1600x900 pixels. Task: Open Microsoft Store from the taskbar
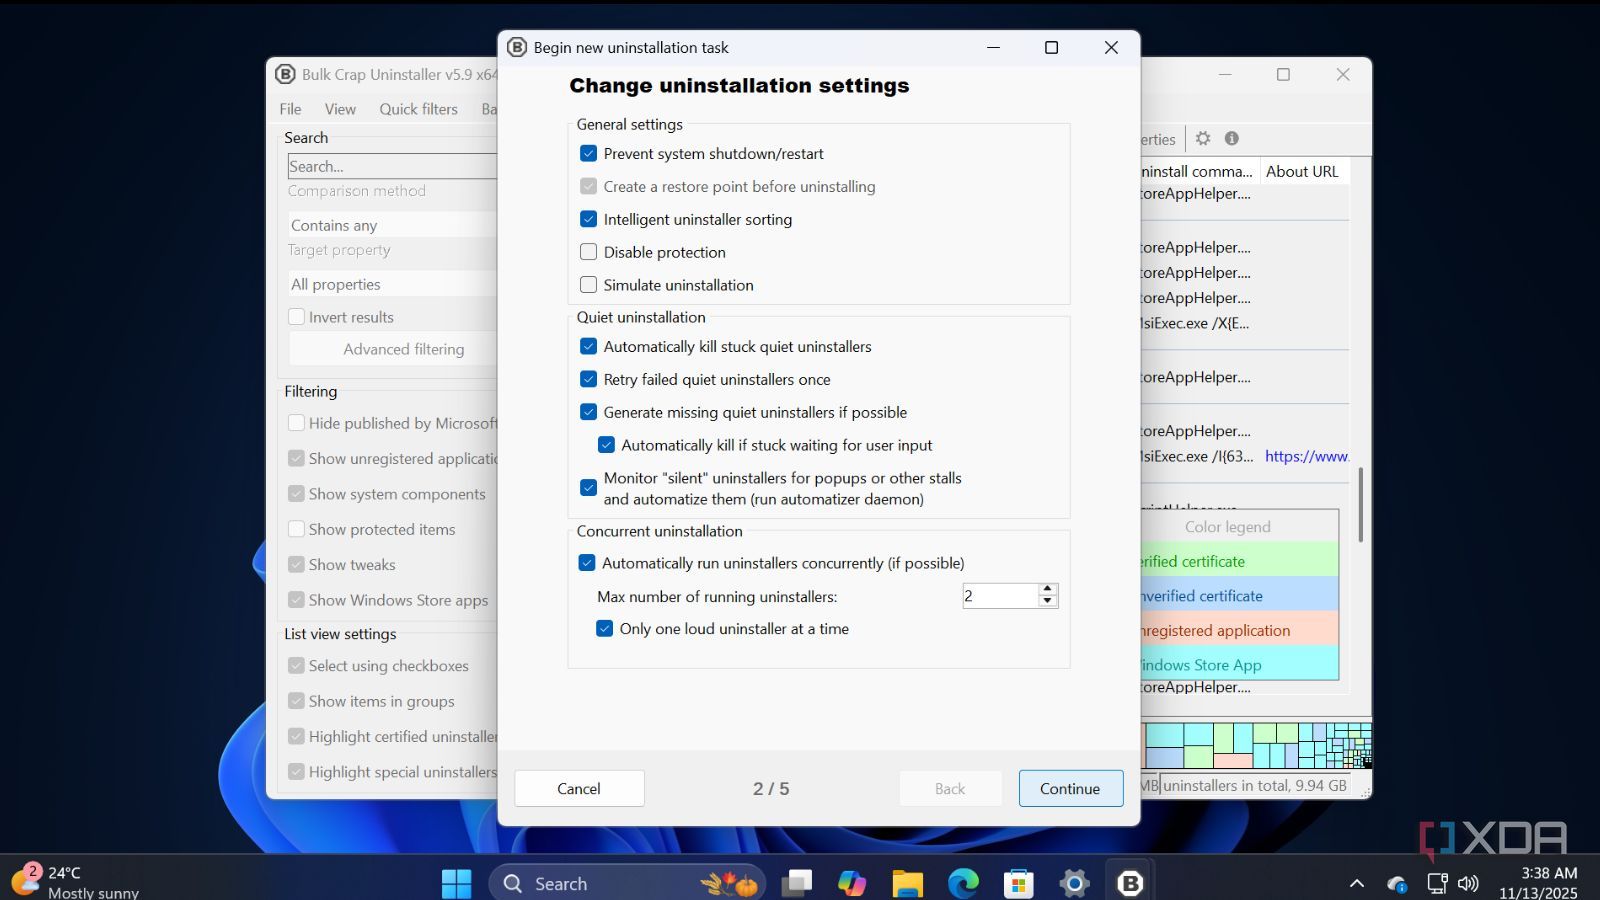point(1018,883)
